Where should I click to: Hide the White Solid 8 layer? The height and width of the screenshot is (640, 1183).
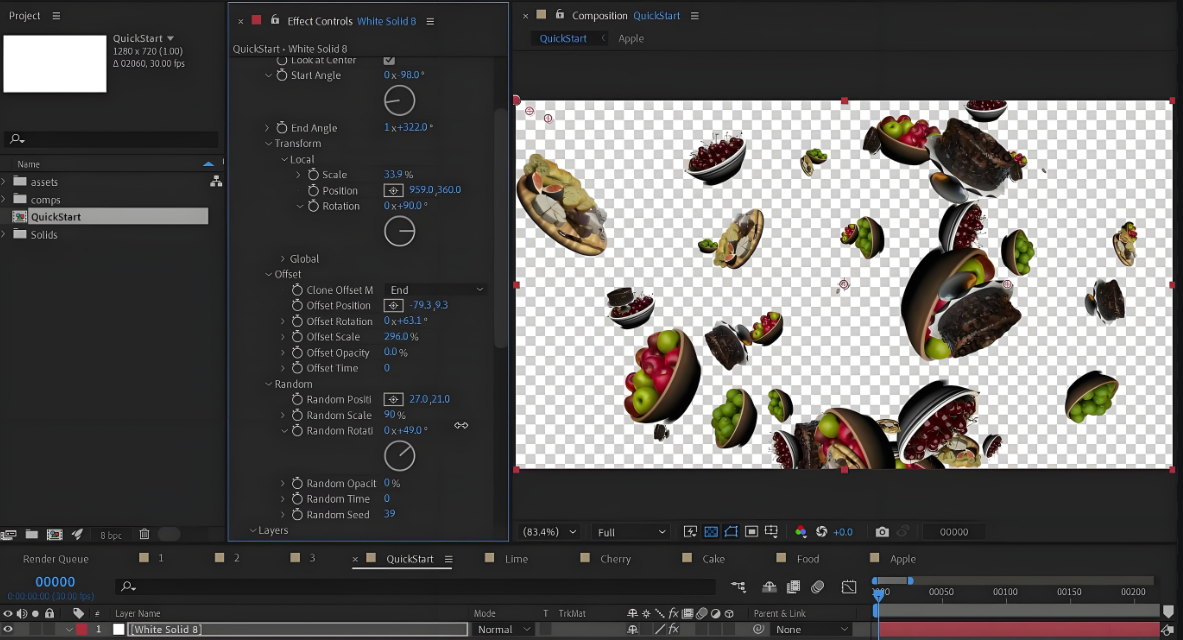tap(8, 629)
